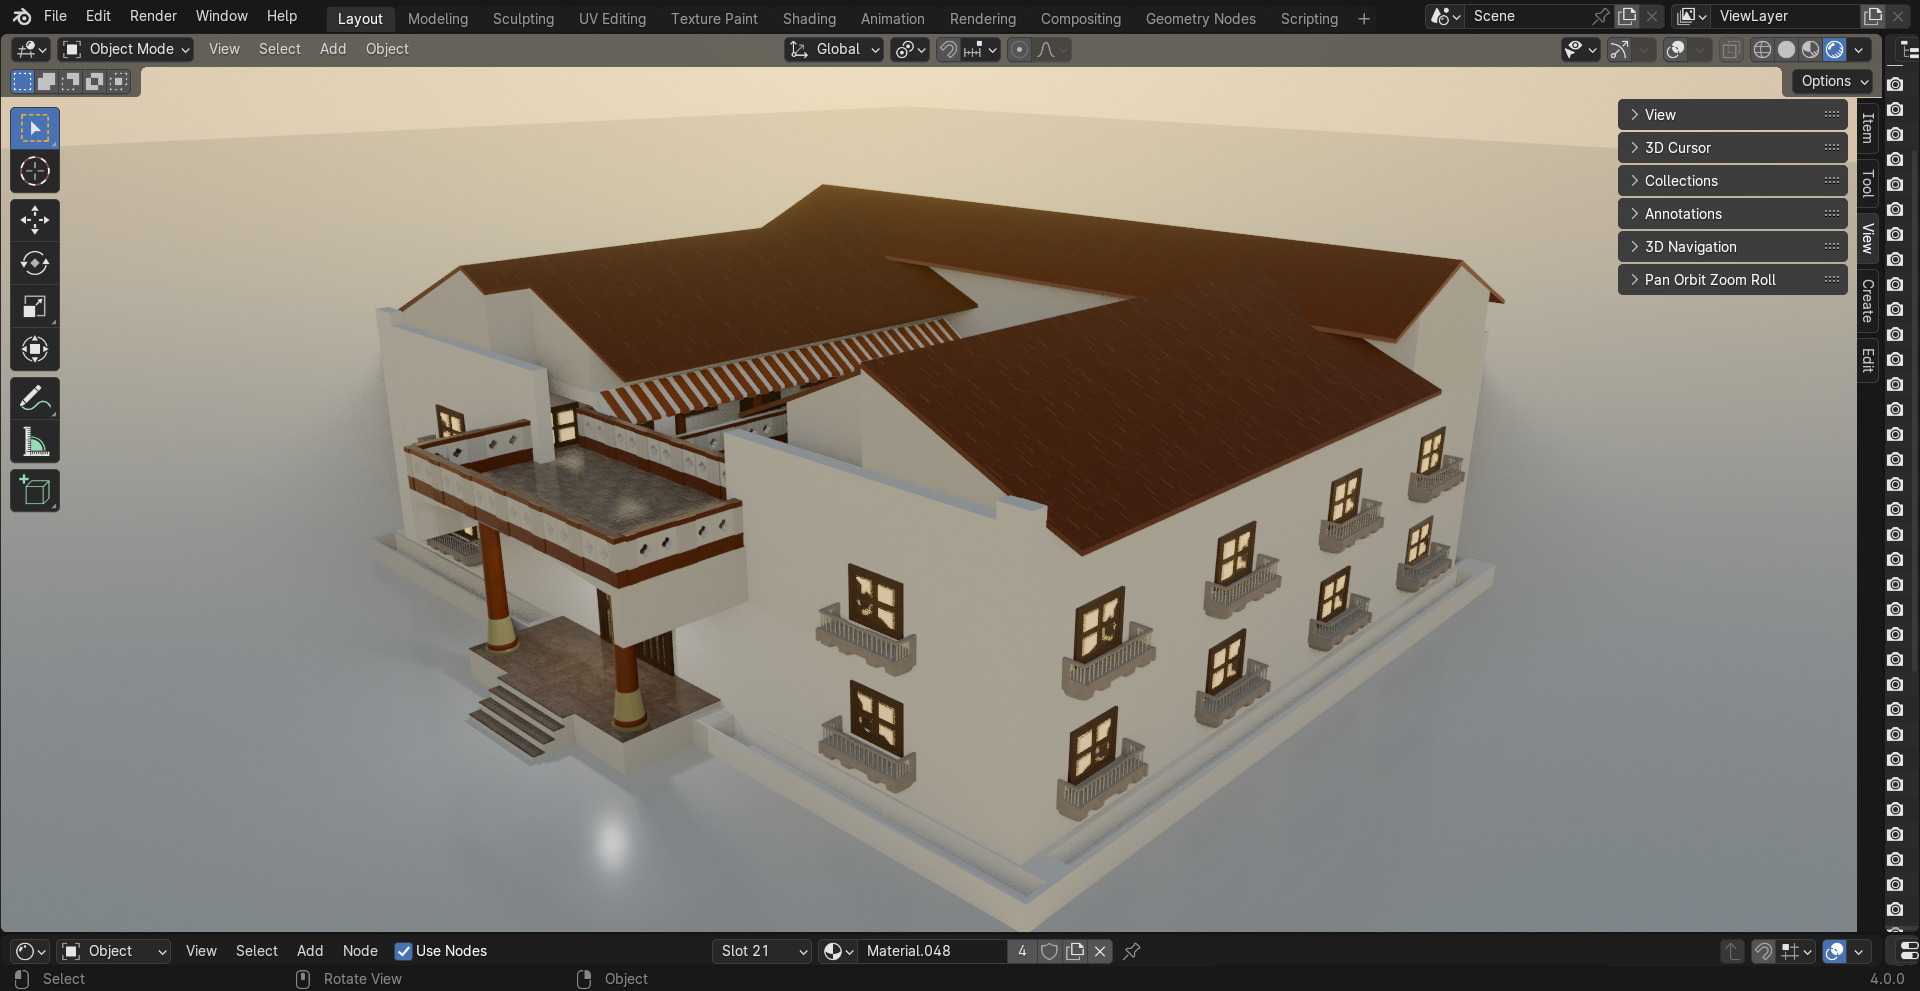Click the Blender logo menu icon
1920x991 pixels.
22,16
